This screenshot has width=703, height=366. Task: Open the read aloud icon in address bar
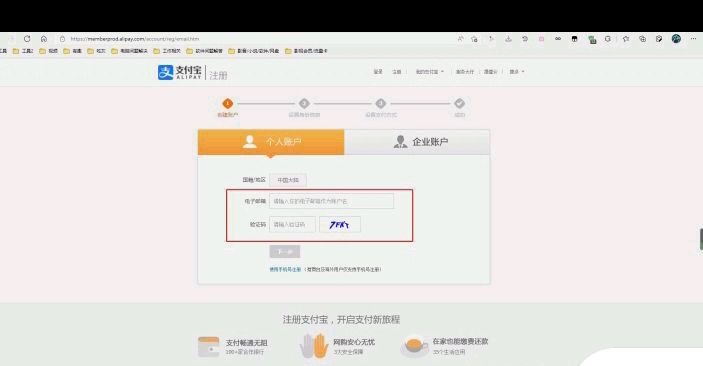tap(460, 39)
